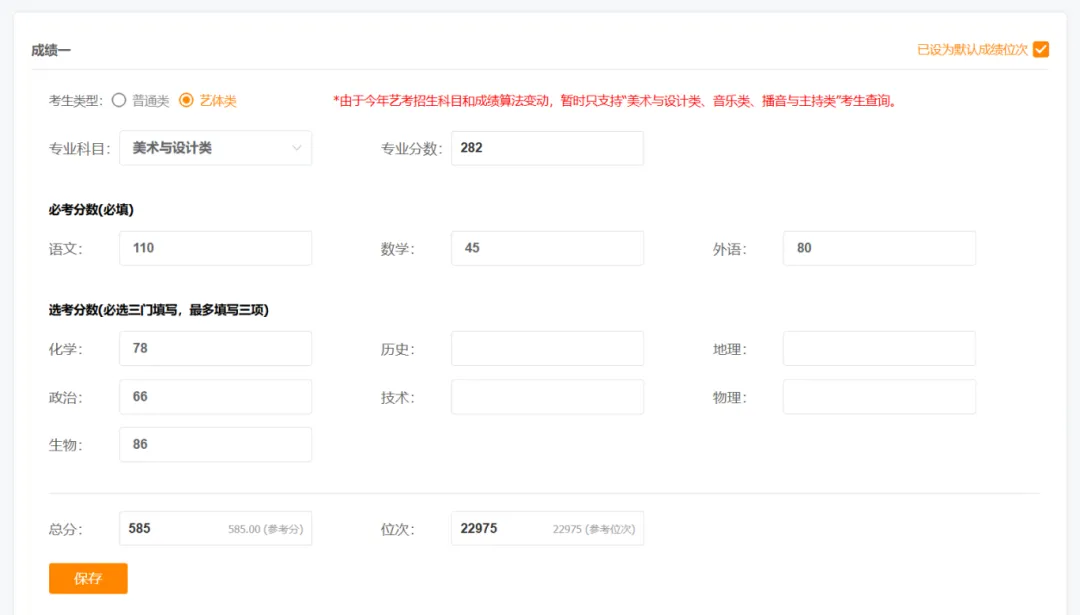
Task: Click the 专业分数 input showing 282
Action: pyautogui.click(x=546, y=147)
